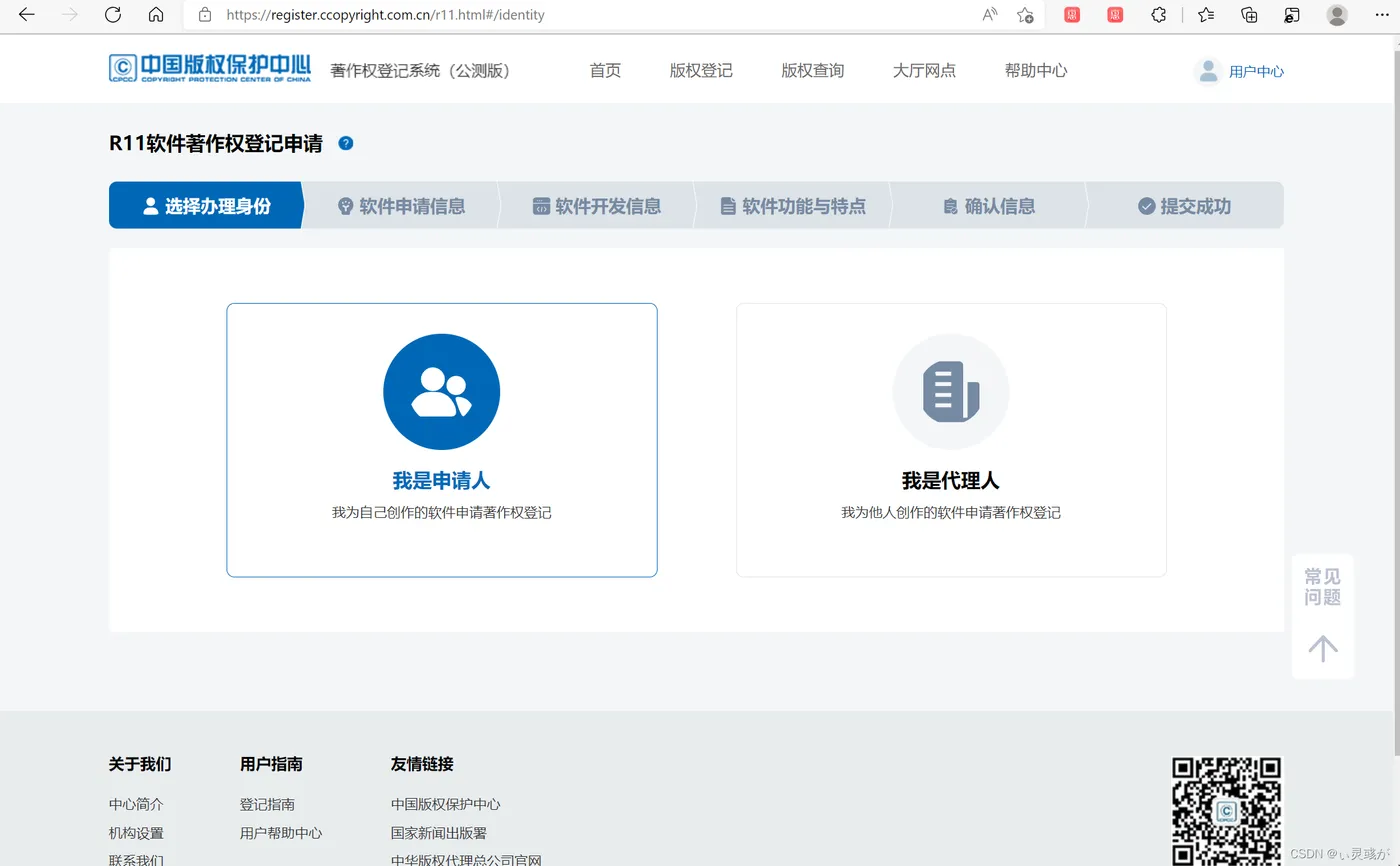Open 大厅网点 menu item
Viewport: 1400px width, 866px height.
(924, 71)
